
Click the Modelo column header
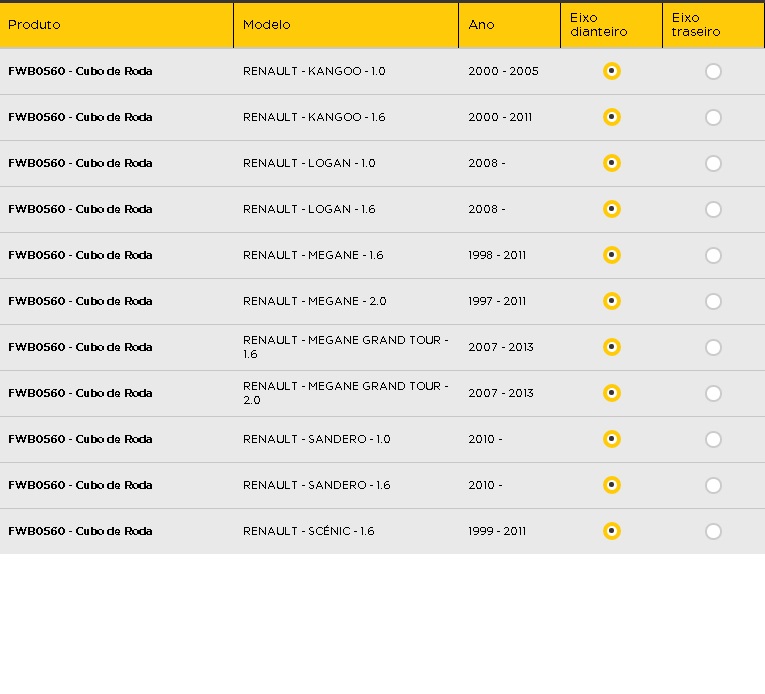tap(346, 25)
